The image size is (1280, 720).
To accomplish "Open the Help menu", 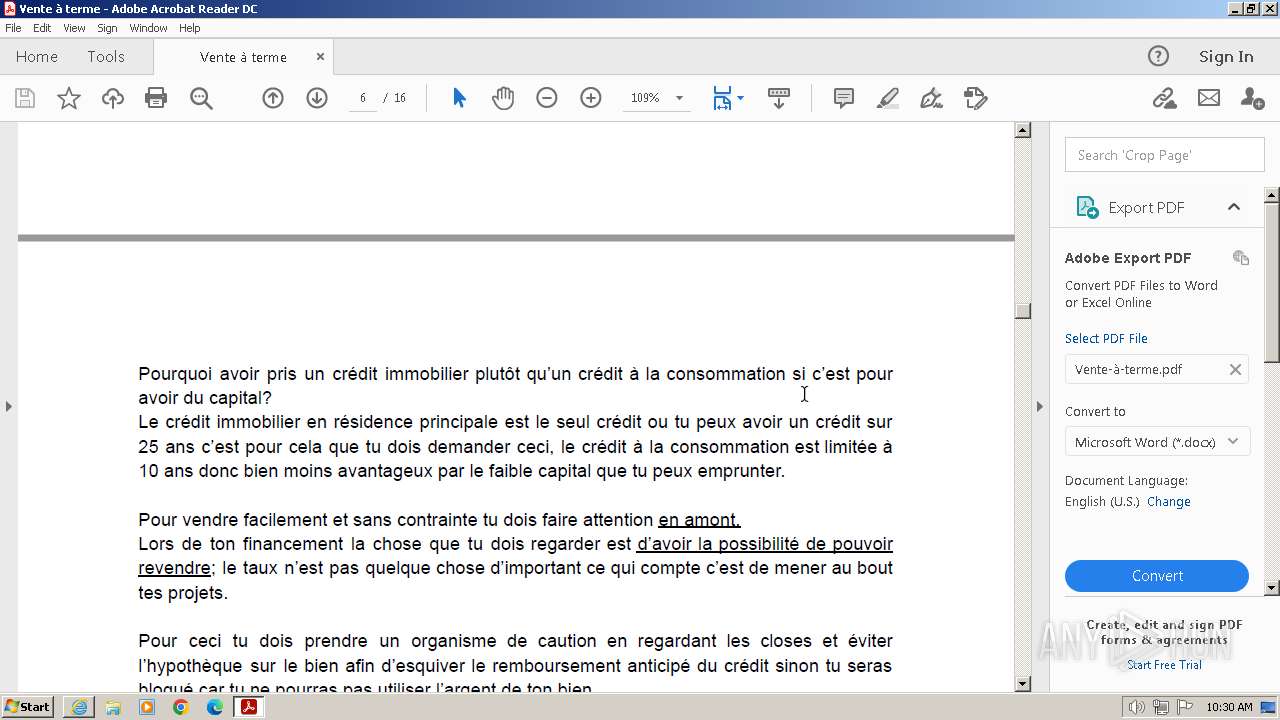I will click(189, 28).
